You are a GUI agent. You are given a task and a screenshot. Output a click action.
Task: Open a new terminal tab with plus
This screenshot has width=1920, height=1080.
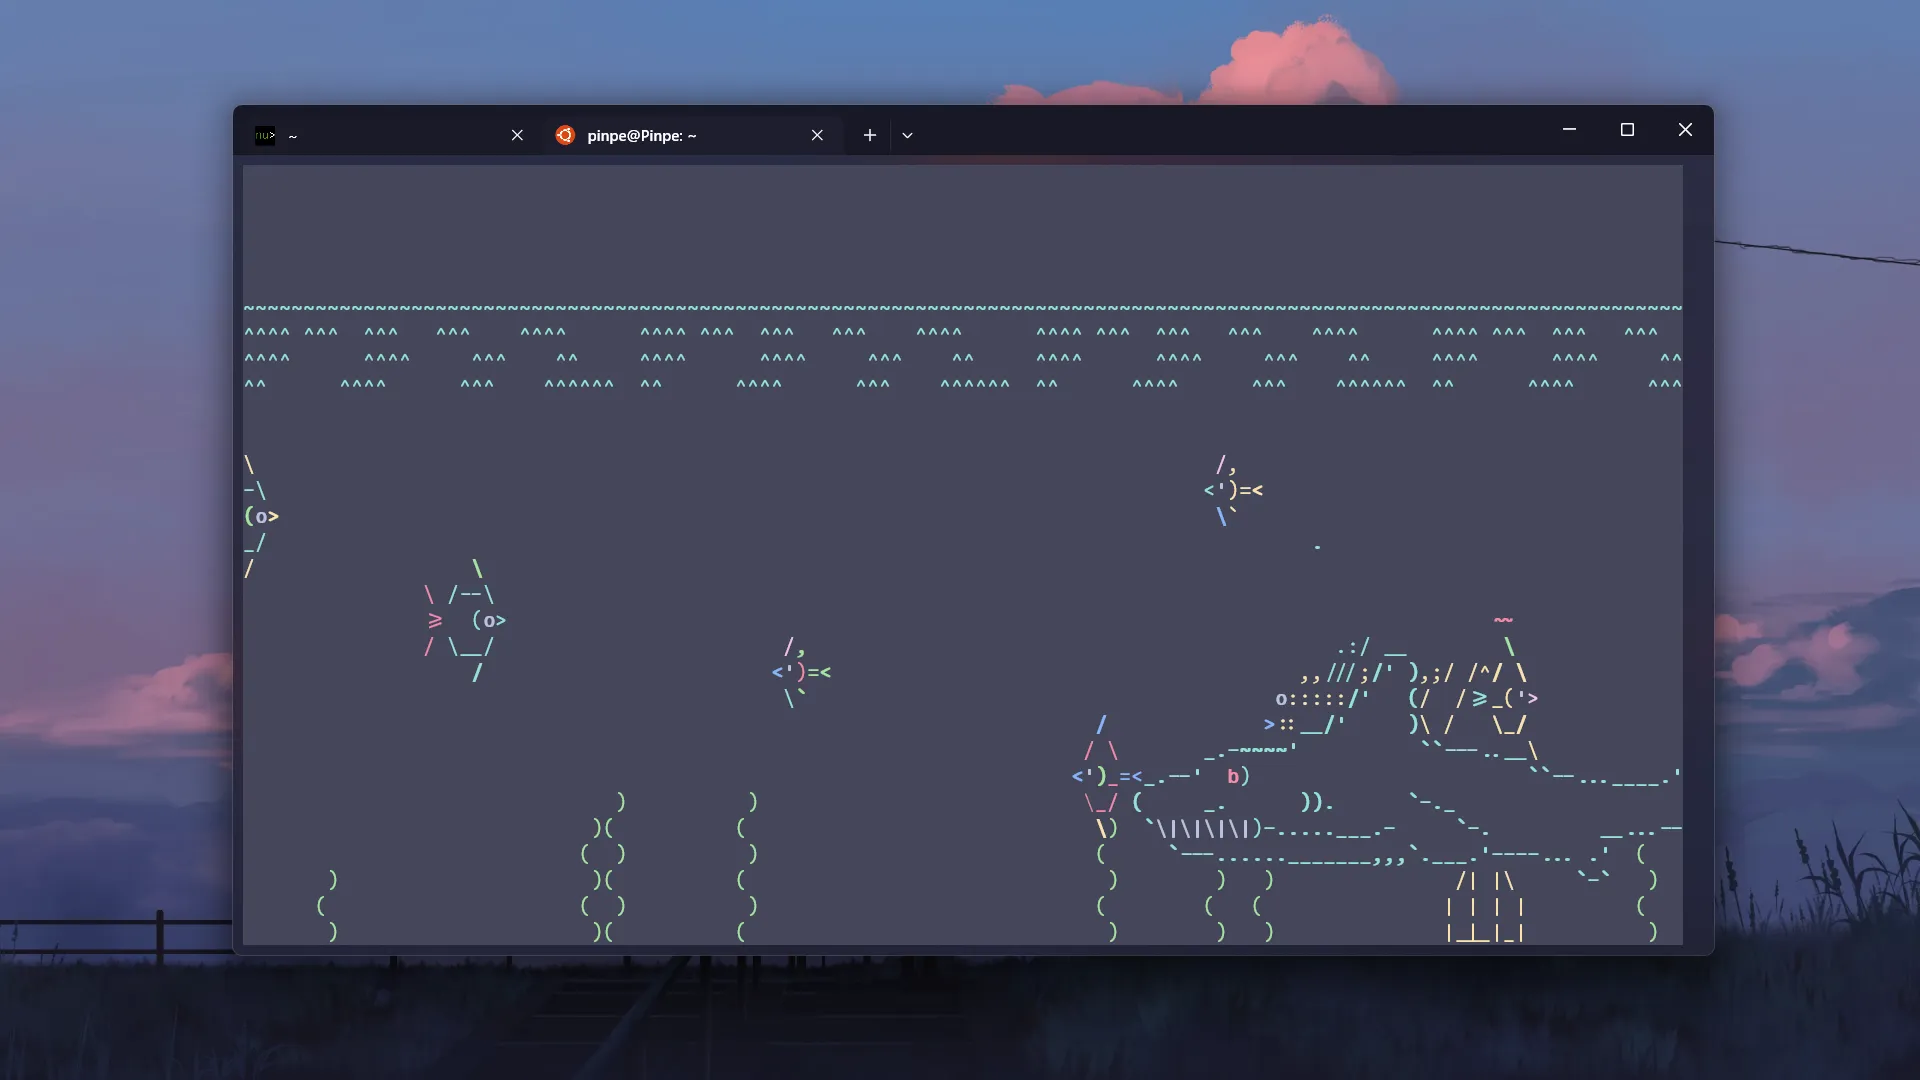pyautogui.click(x=870, y=135)
